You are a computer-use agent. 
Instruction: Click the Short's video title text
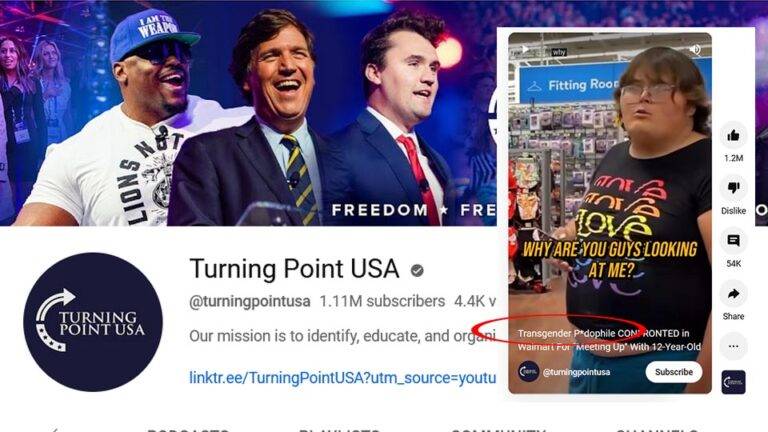click(609, 340)
